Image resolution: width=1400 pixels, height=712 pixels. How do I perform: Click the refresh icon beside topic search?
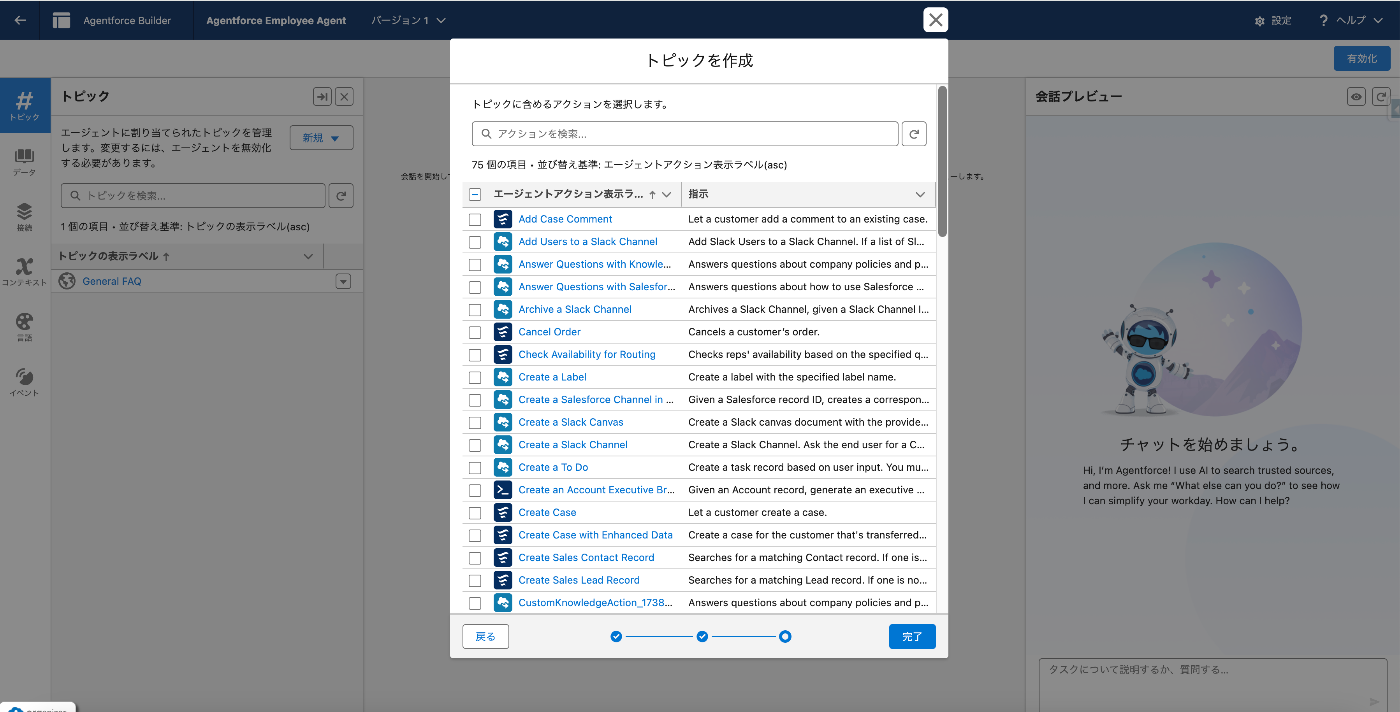342,195
